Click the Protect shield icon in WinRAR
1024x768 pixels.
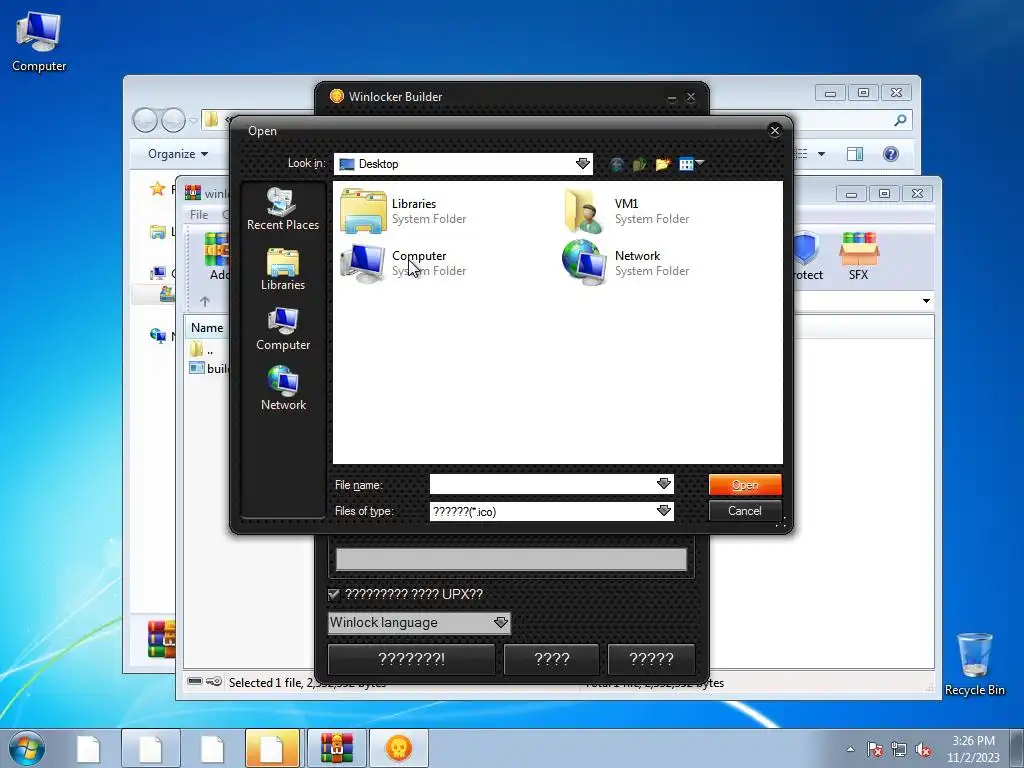(x=806, y=256)
